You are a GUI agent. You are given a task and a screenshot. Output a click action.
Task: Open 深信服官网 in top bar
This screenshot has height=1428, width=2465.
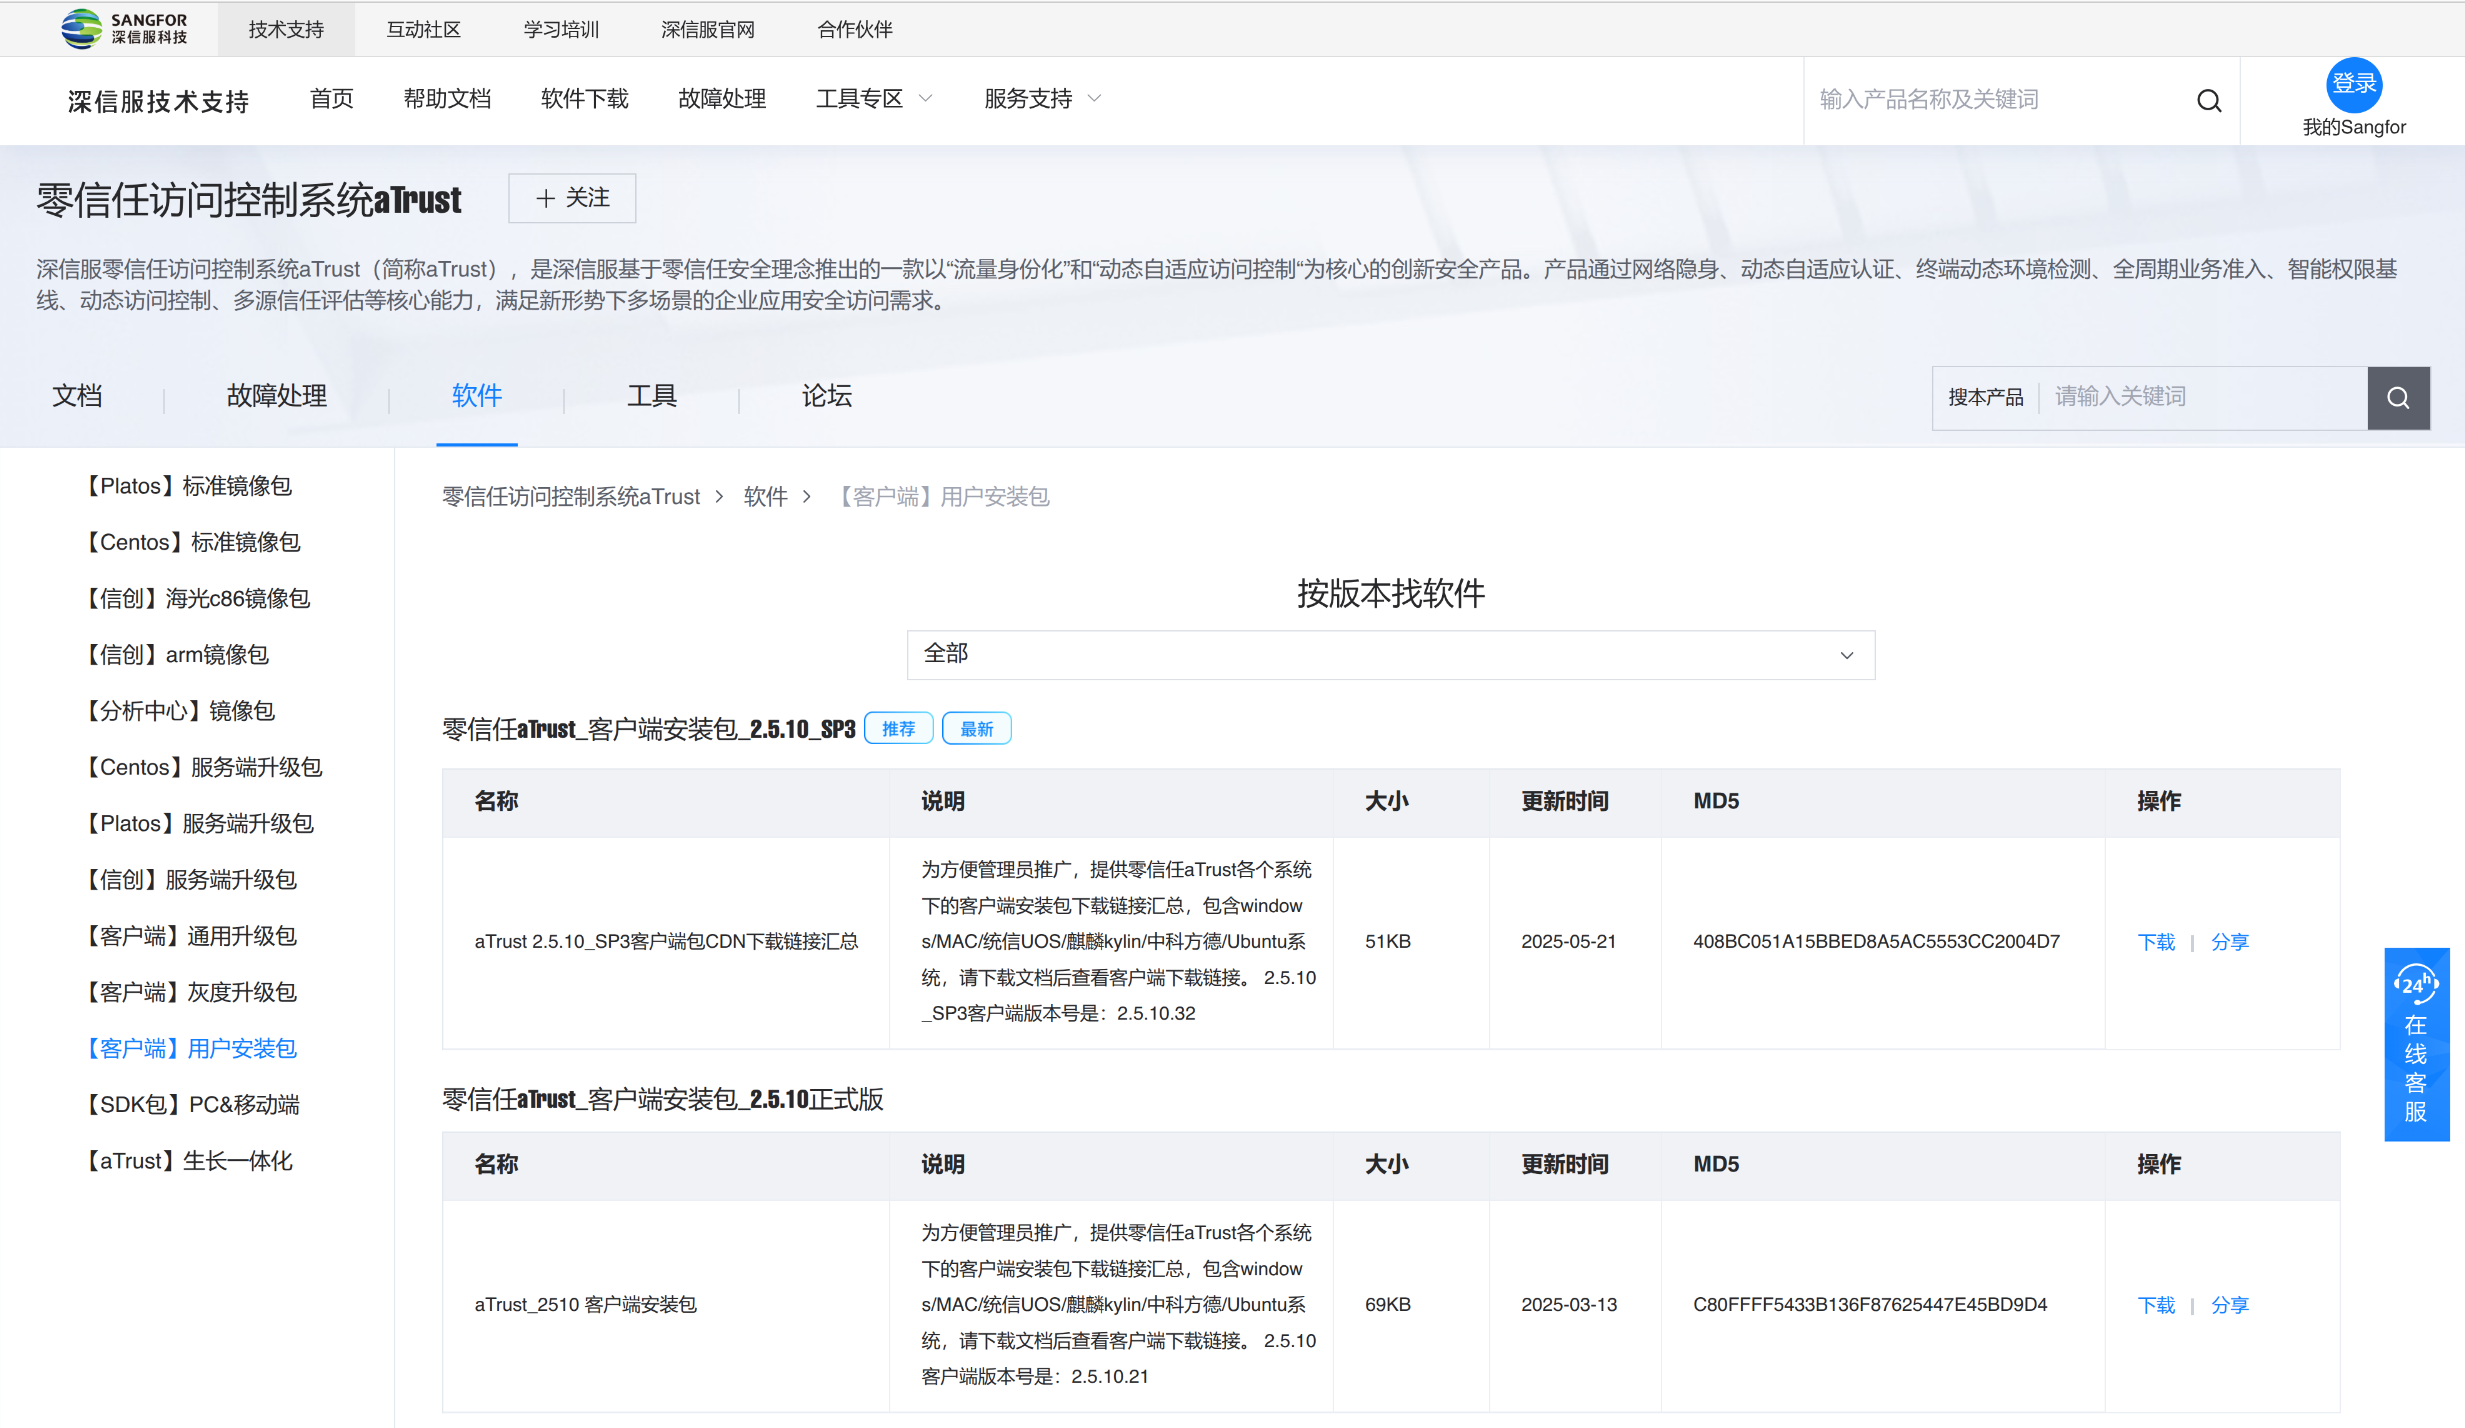pos(708,29)
